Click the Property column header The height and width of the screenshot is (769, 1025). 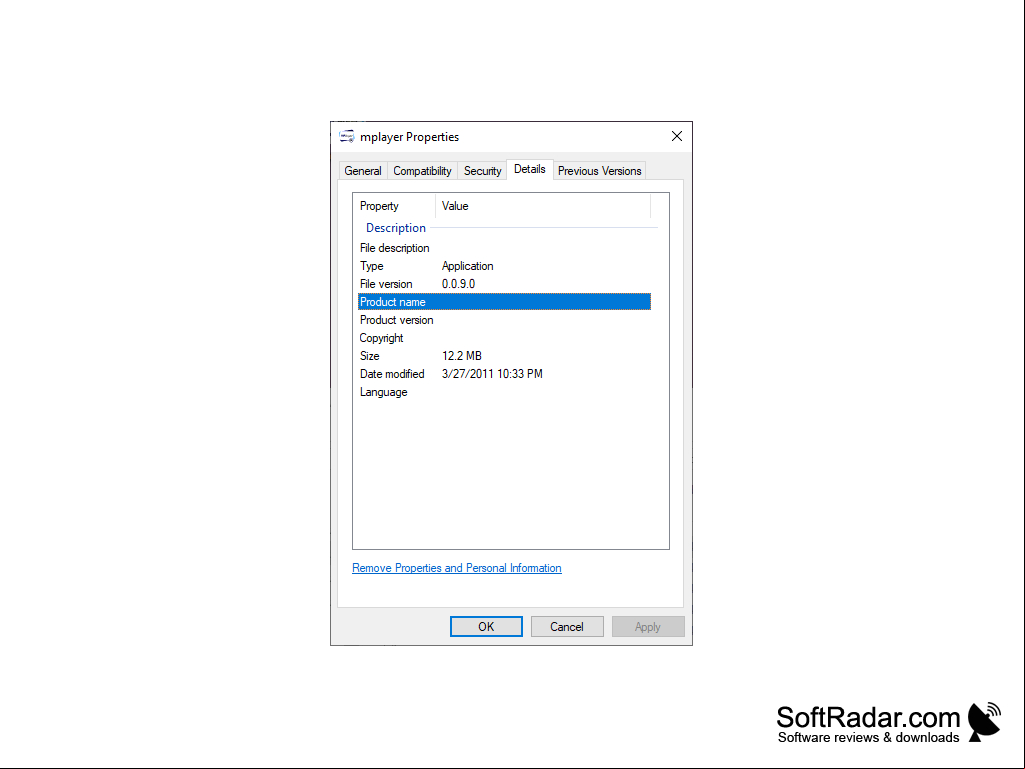[394, 206]
